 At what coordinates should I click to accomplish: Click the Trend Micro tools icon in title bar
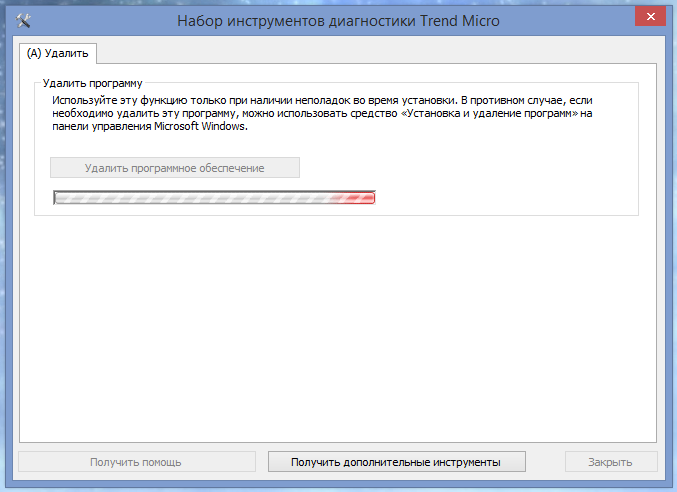[23, 20]
